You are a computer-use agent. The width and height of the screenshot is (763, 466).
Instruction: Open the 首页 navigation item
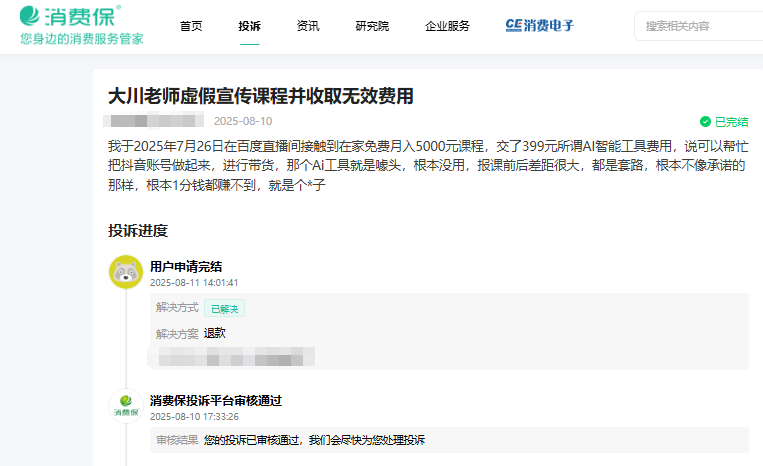pos(191,26)
